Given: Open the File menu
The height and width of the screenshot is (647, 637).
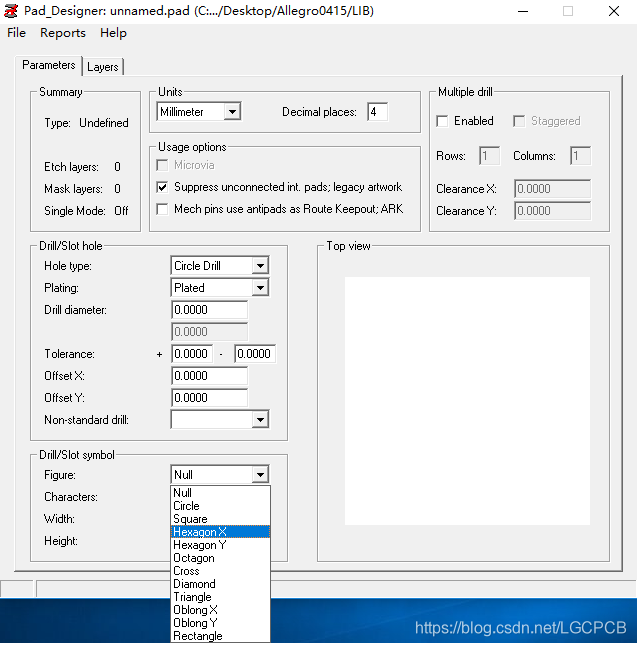Looking at the screenshot, I should (x=16, y=33).
